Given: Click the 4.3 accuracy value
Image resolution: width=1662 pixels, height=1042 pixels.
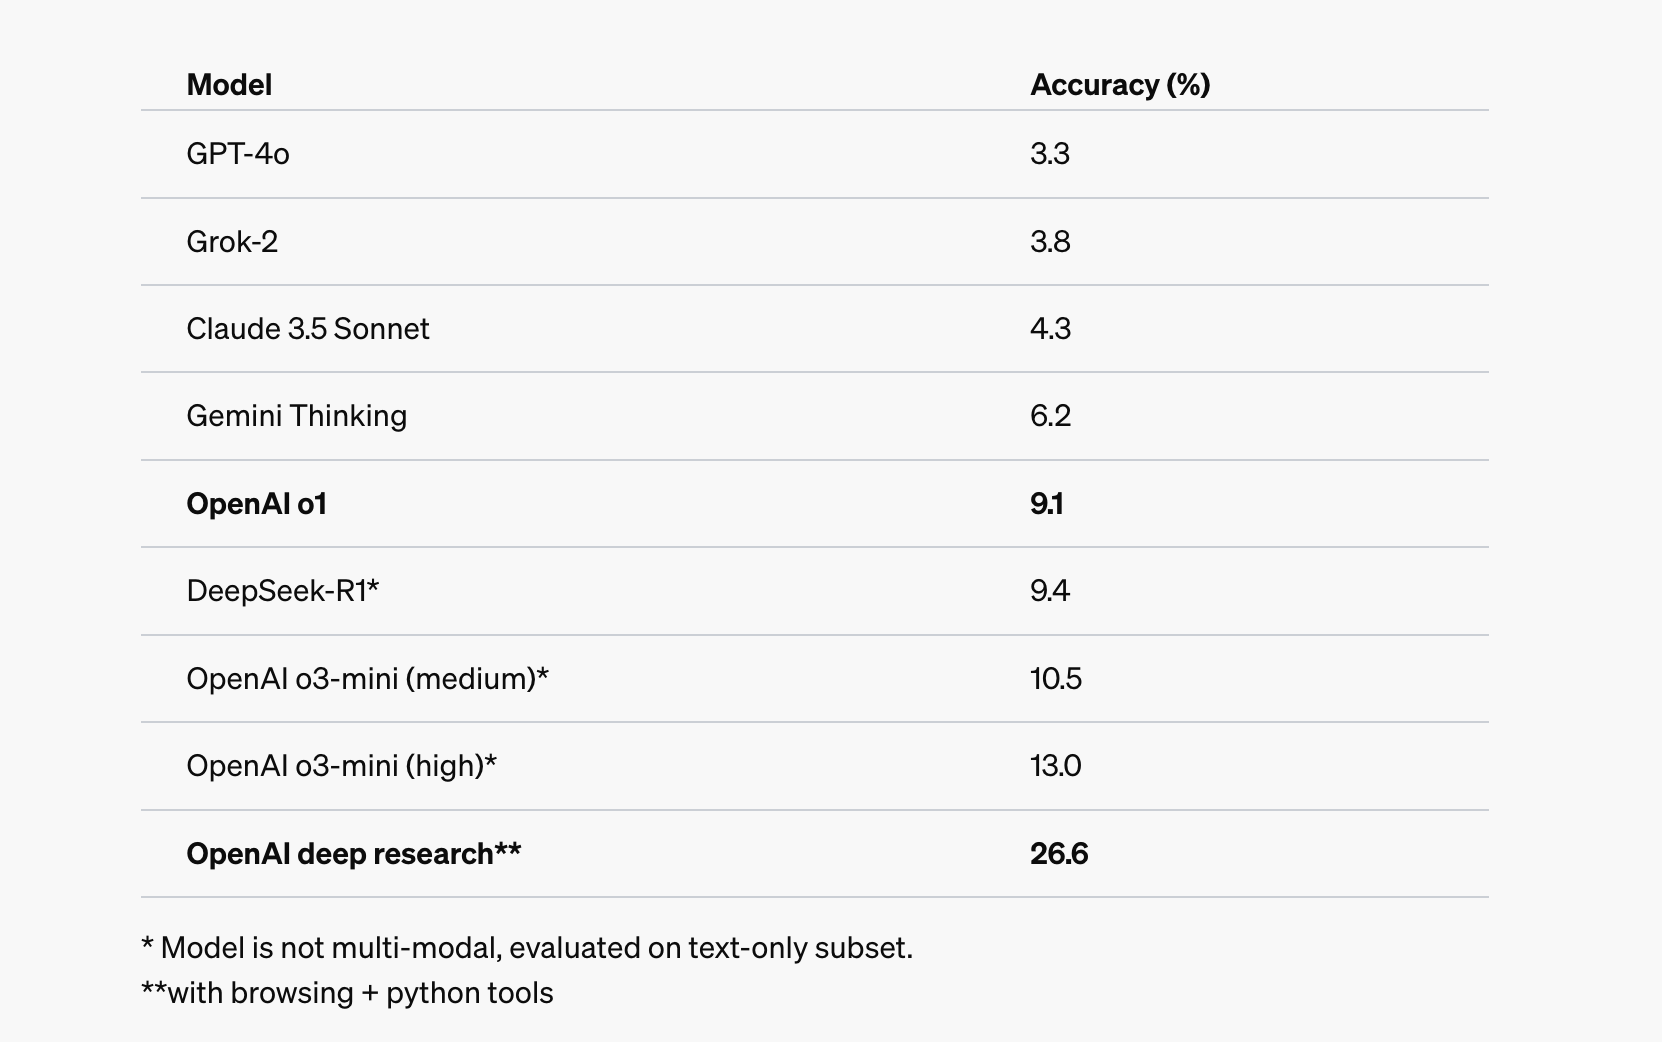Looking at the screenshot, I should (x=1050, y=329).
